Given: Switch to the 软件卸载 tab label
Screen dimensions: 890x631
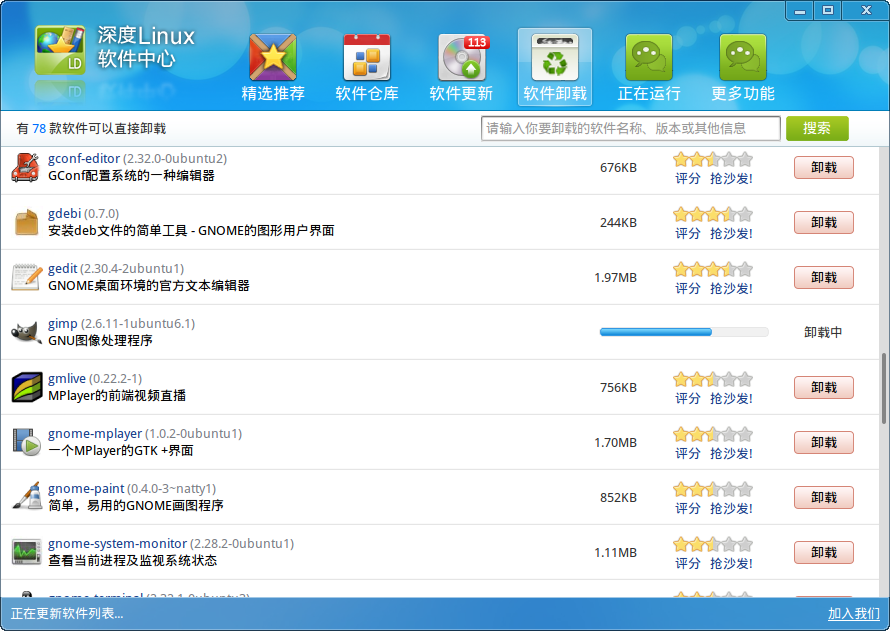Looking at the screenshot, I should click(555, 93).
